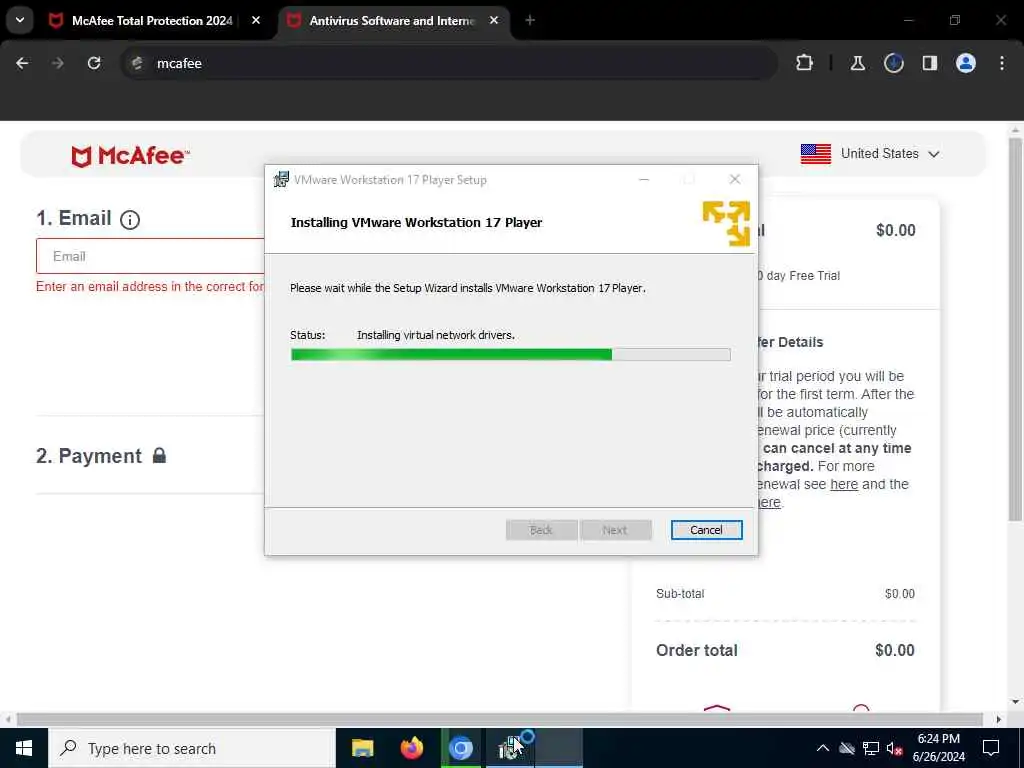The image size is (1024, 768).
Task: Click the VMware Setup title bar icon
Action: click(x=281, y=180)
